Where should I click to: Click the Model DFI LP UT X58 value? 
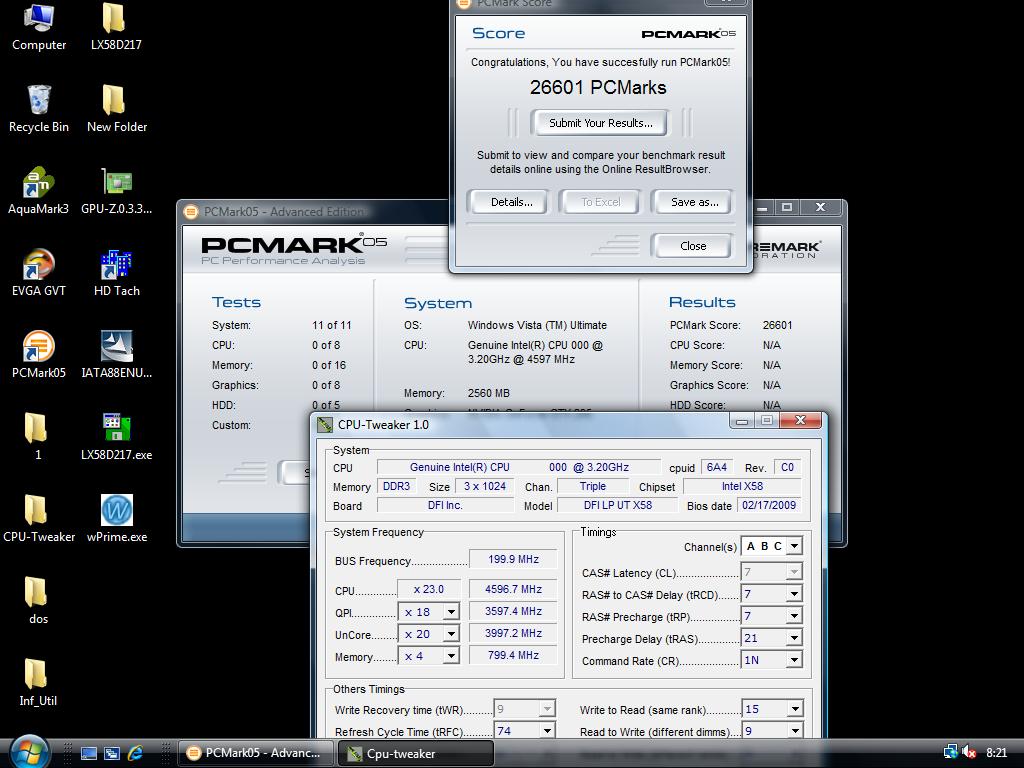[618, 505]
